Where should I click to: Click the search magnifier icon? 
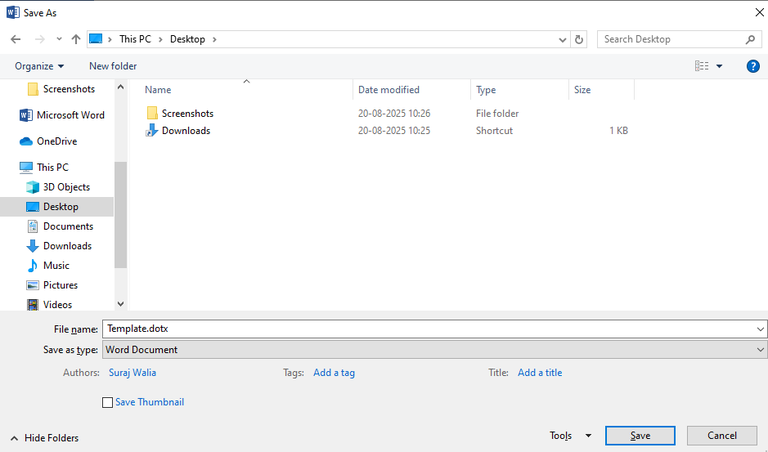point(750,39)
